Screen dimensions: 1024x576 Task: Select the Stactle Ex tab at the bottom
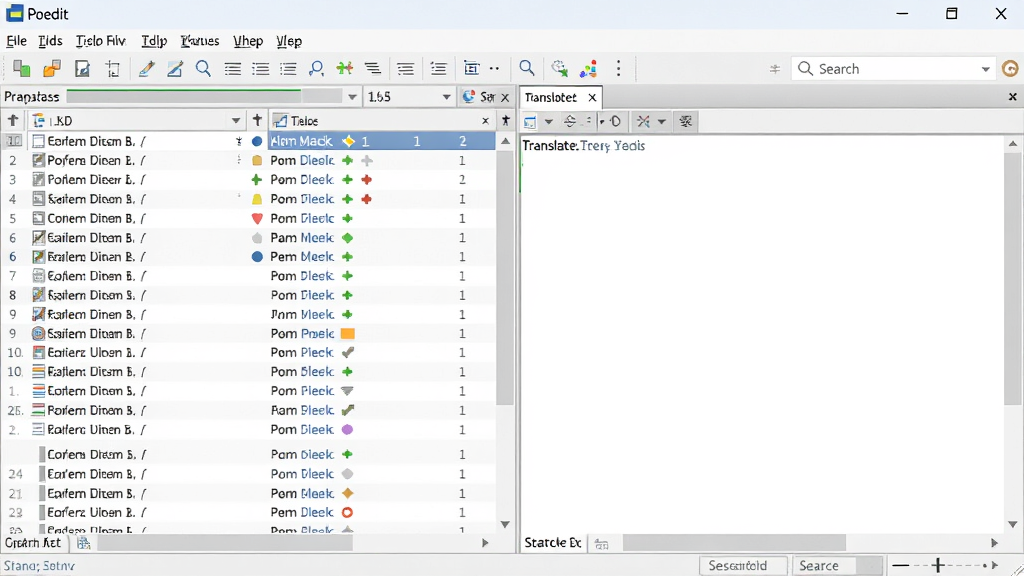coord(552,543)
